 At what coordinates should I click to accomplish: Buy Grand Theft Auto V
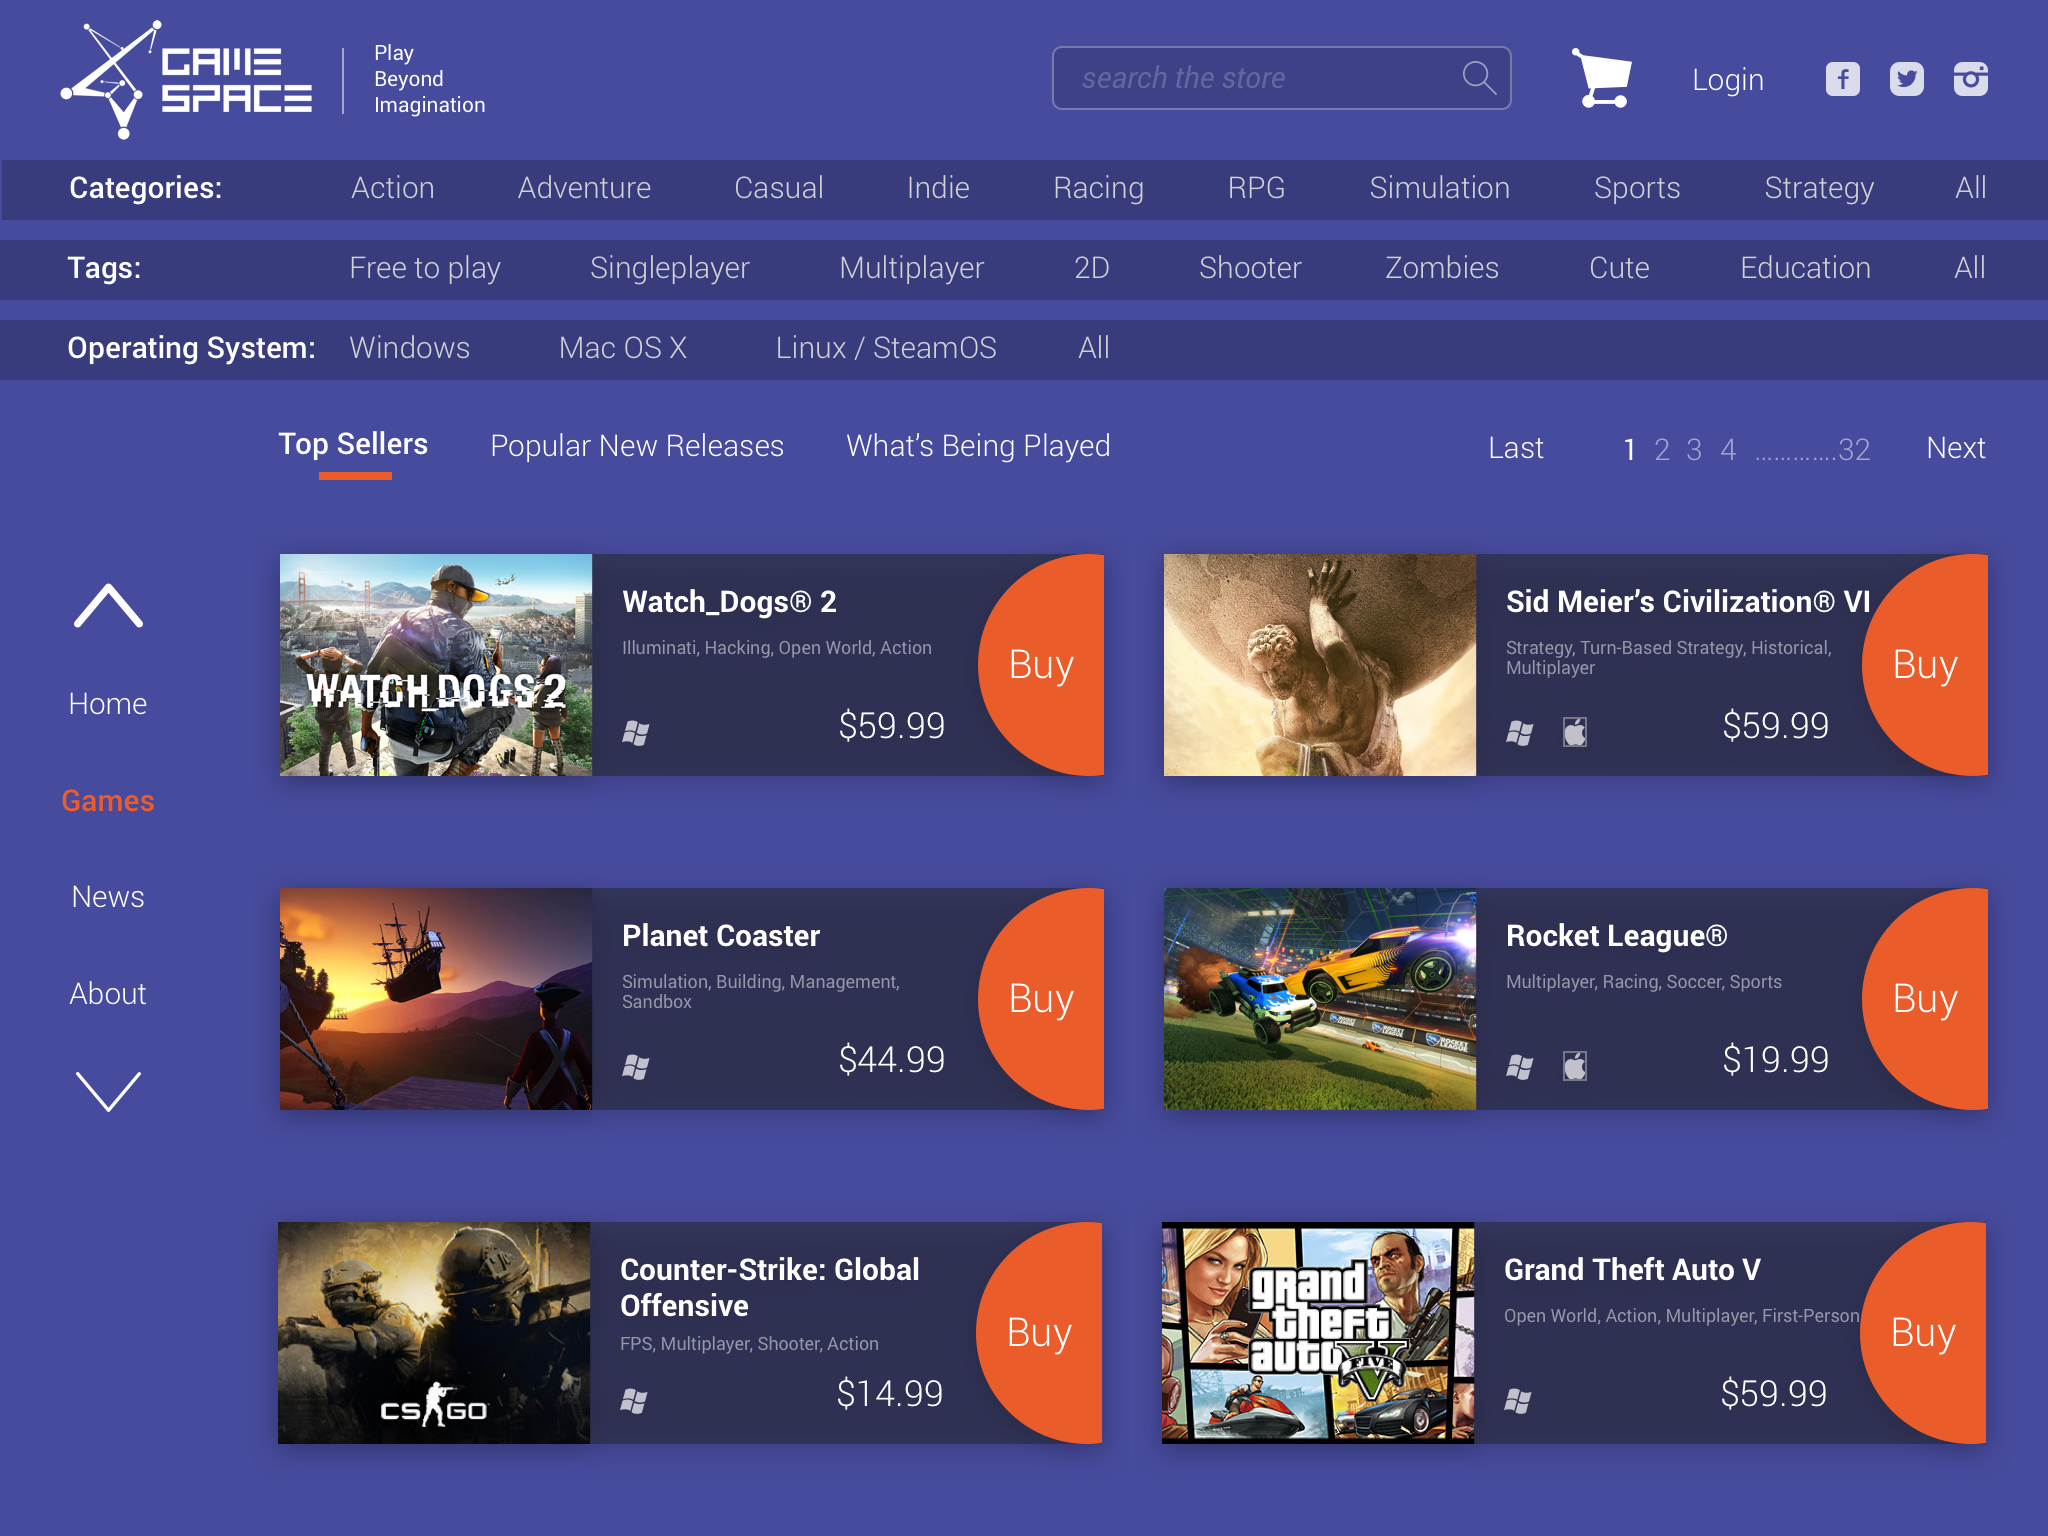pyautogui.click(x=1922, y=1333)
